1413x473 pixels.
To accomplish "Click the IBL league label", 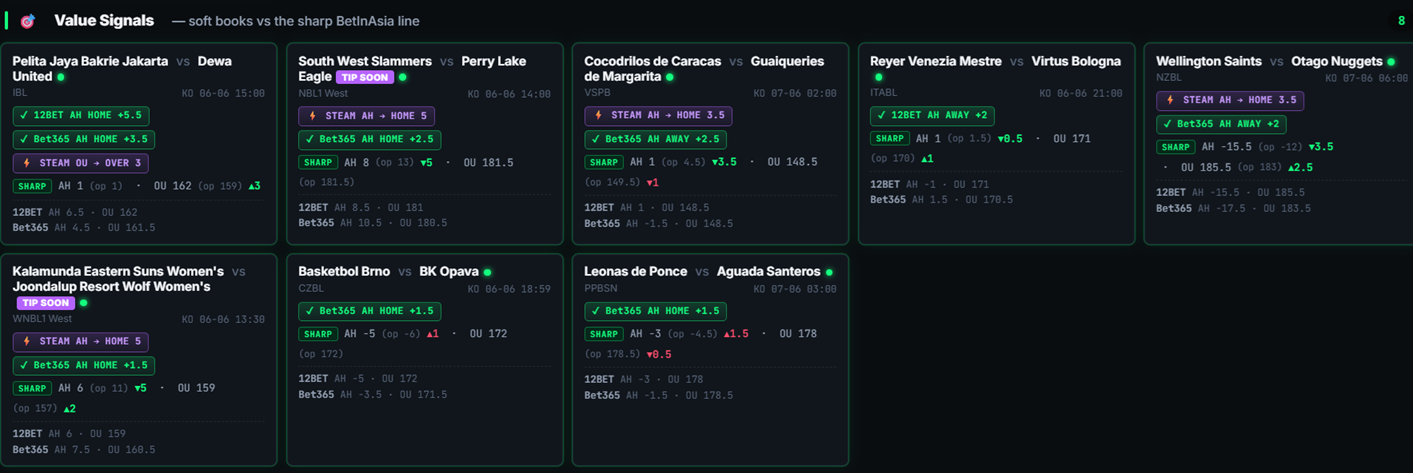I will (x=20, y=93).
